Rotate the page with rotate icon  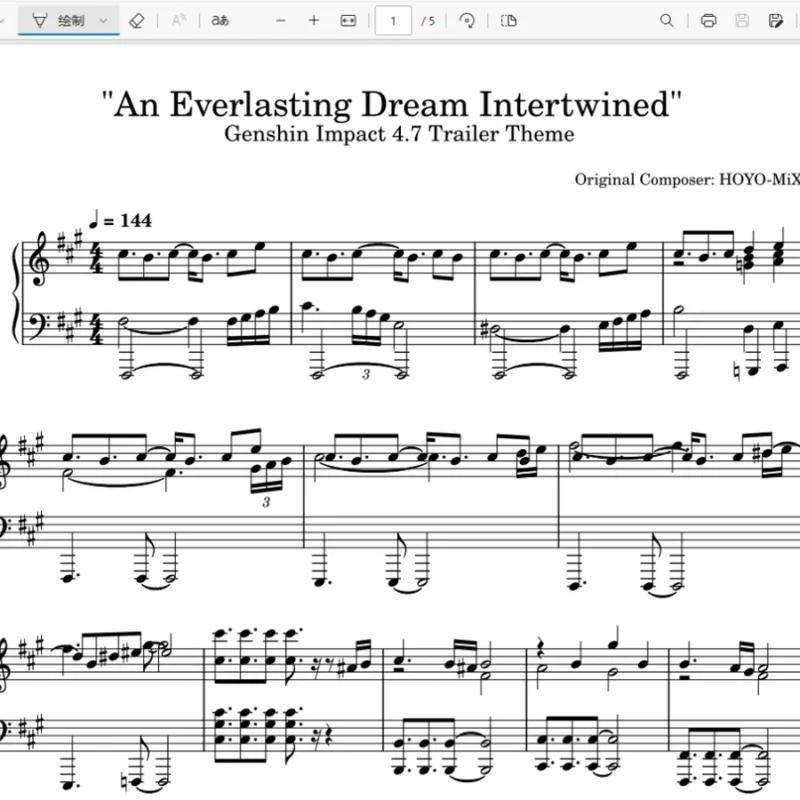coord(467,21)
